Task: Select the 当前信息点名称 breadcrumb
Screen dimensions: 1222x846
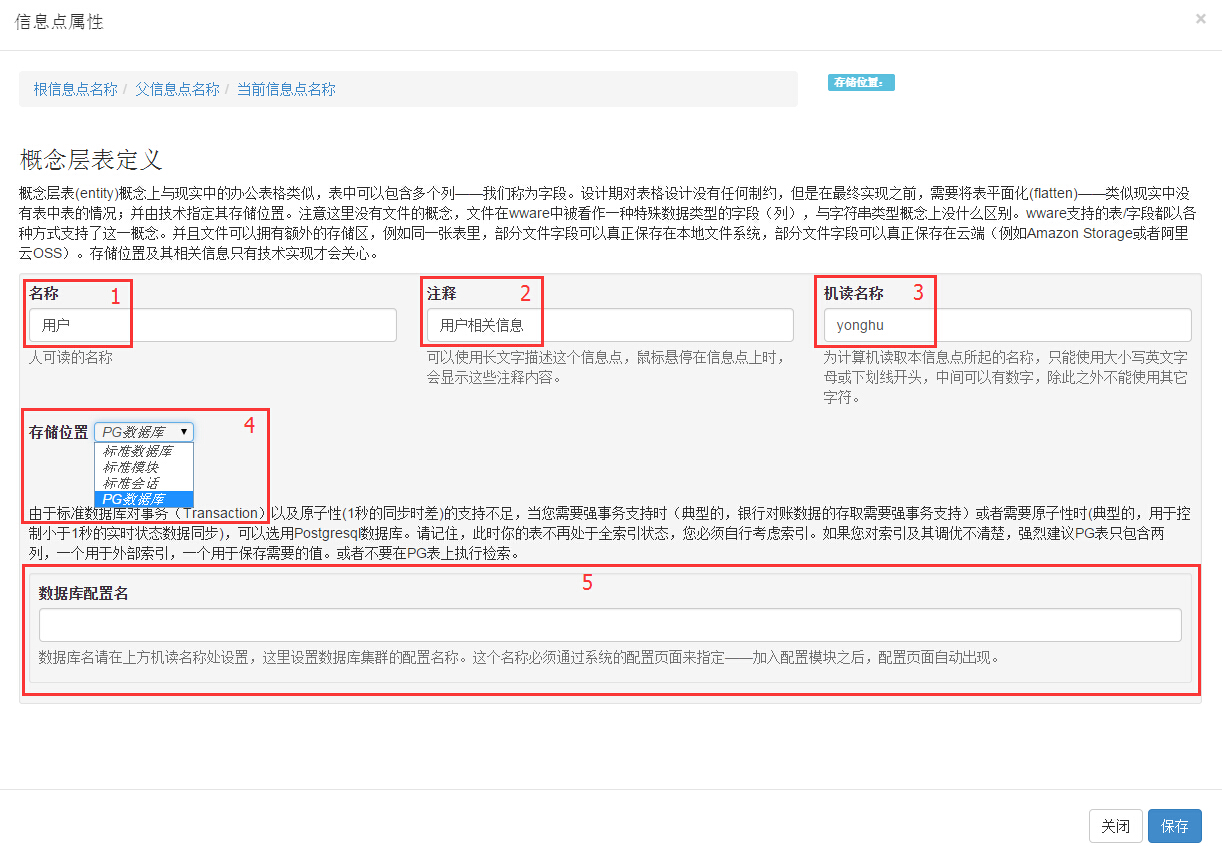Action: (286, 89)
